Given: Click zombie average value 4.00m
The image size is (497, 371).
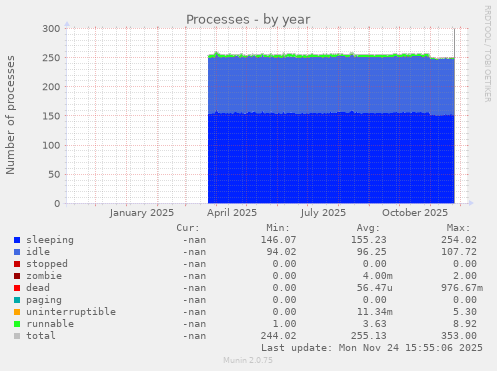Looking at the screenshot, I should click(x=378, y=276).
